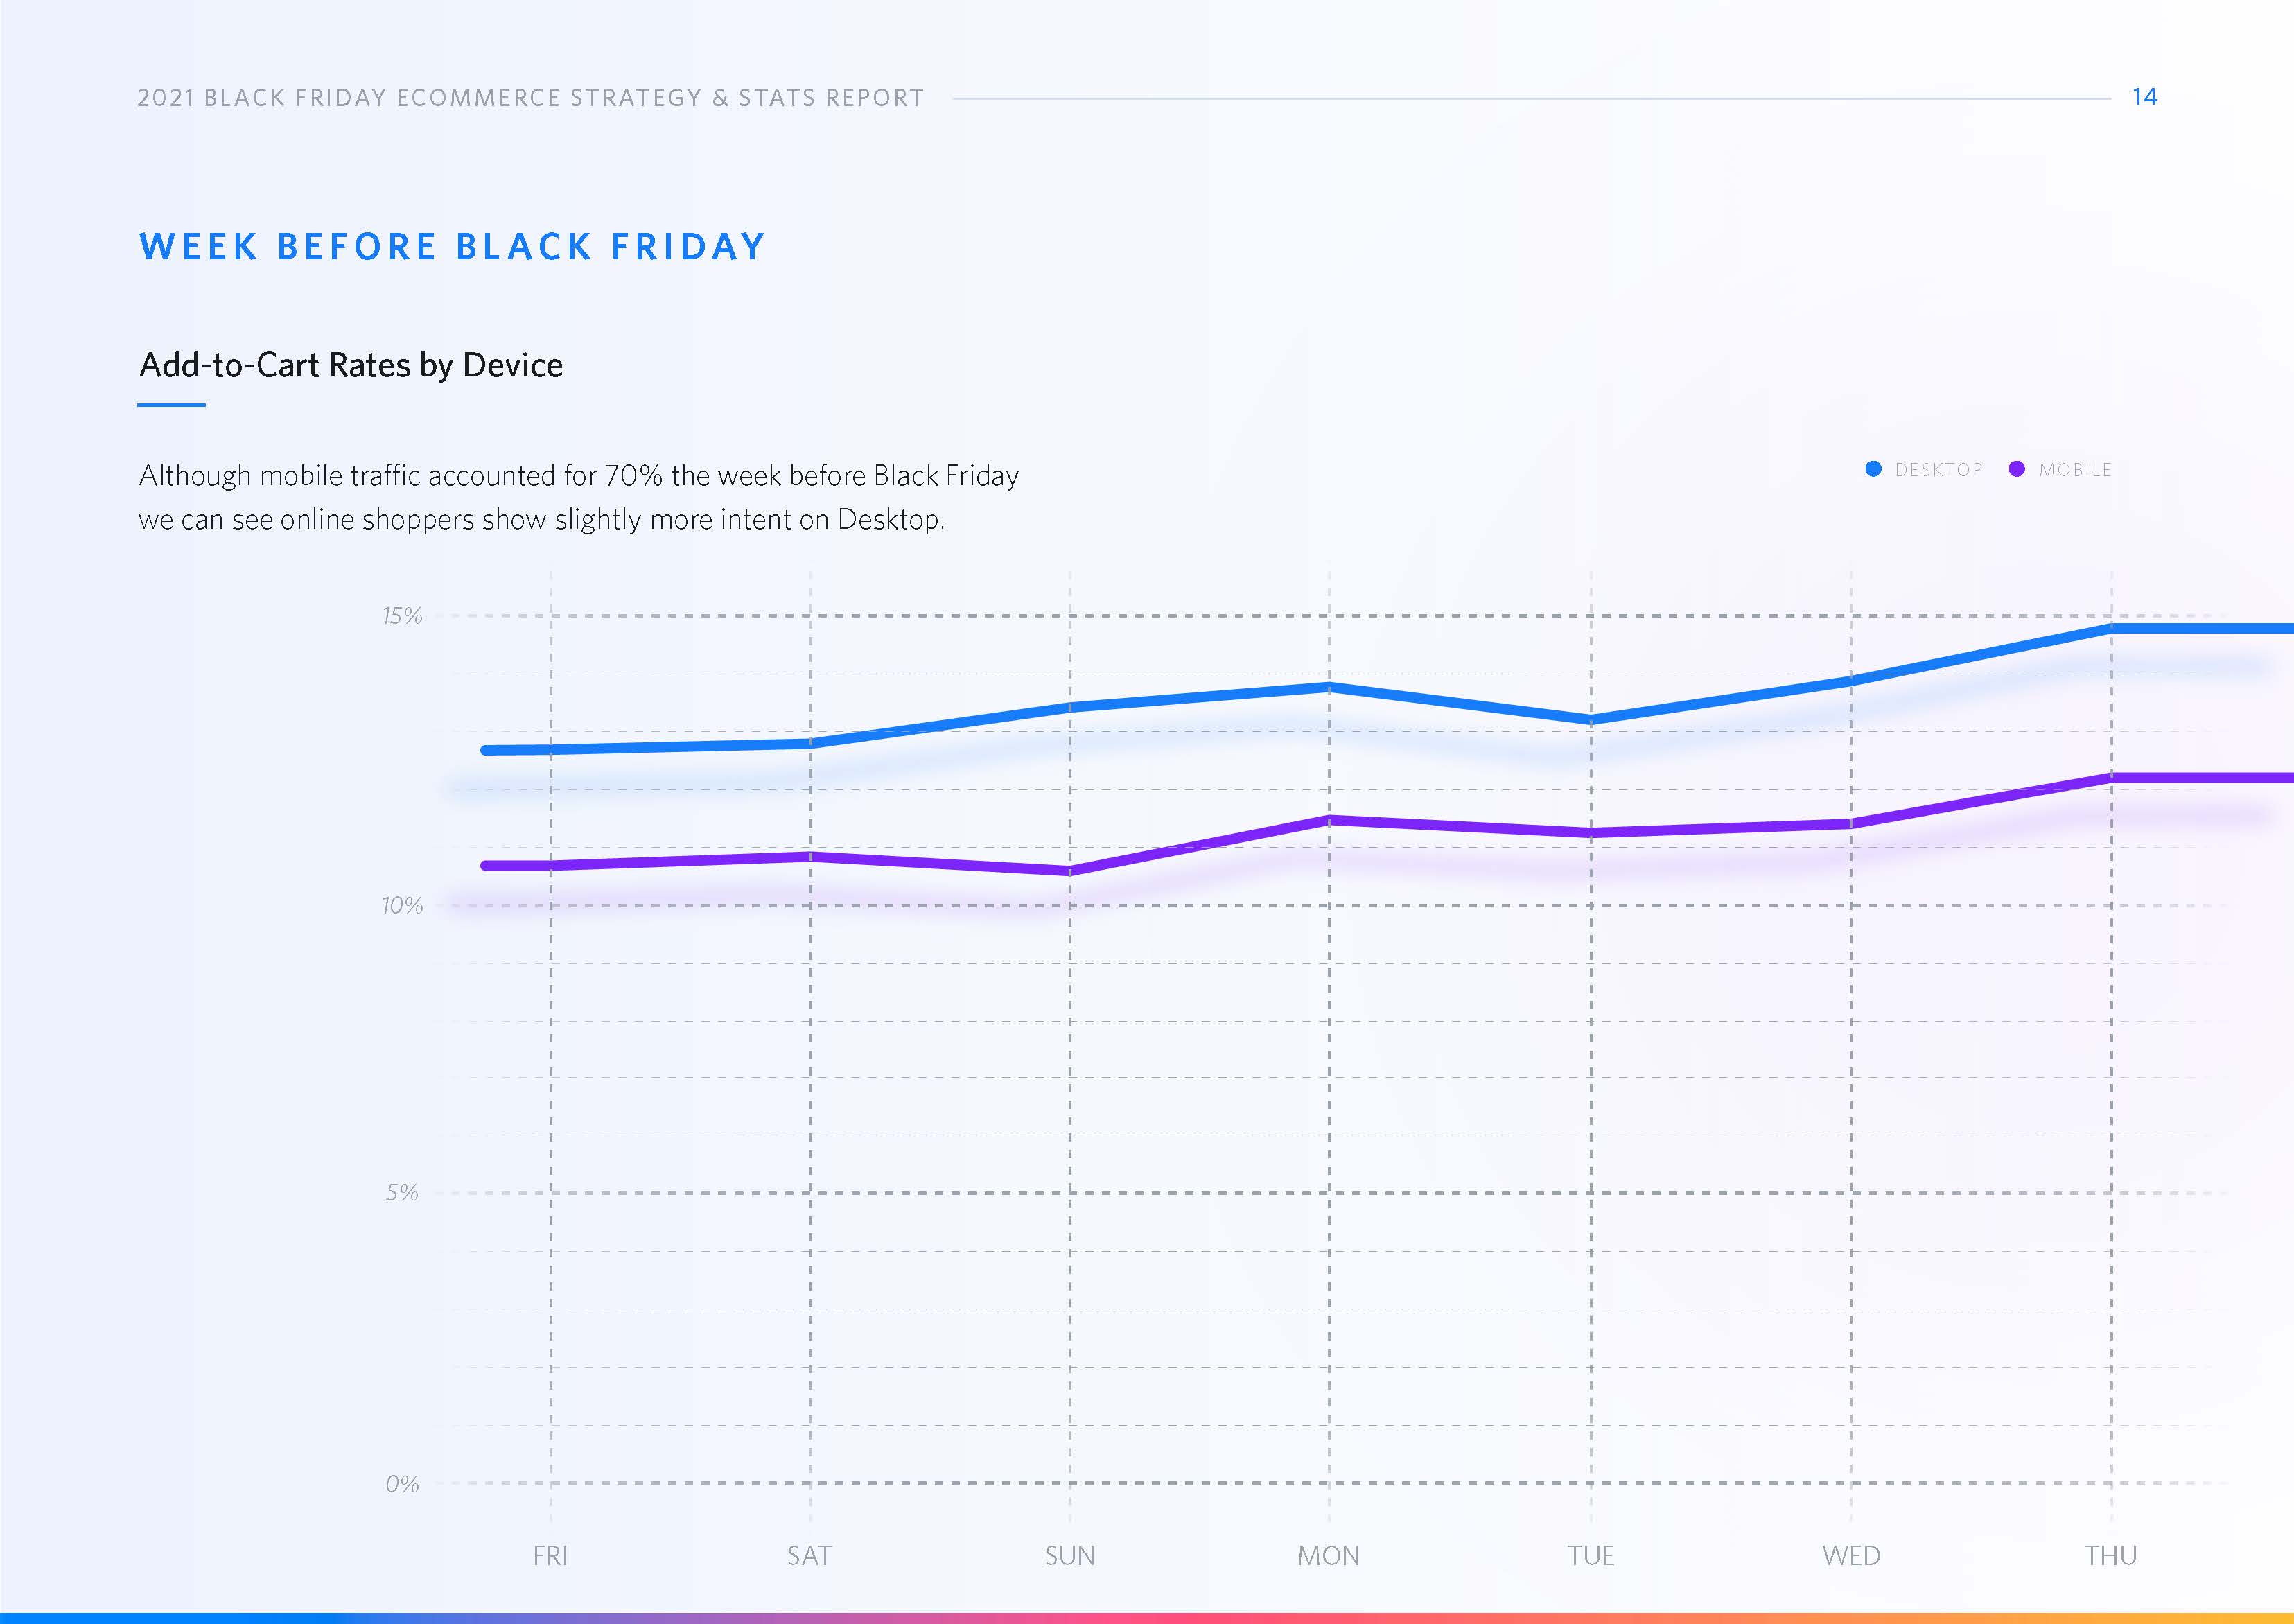Click the 5% y-axis label

click(402, 1192)
